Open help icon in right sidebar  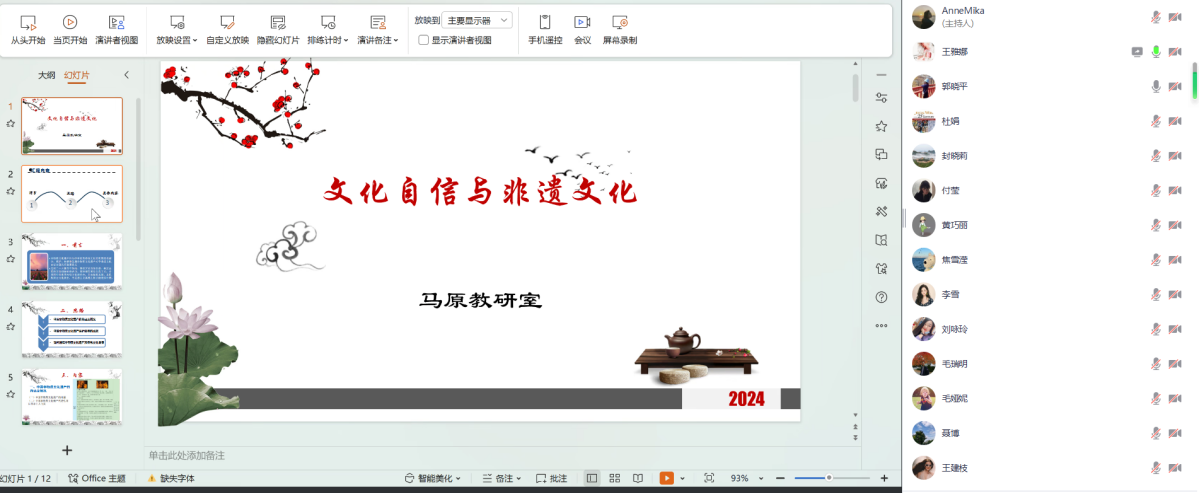(x=881, y=297)
